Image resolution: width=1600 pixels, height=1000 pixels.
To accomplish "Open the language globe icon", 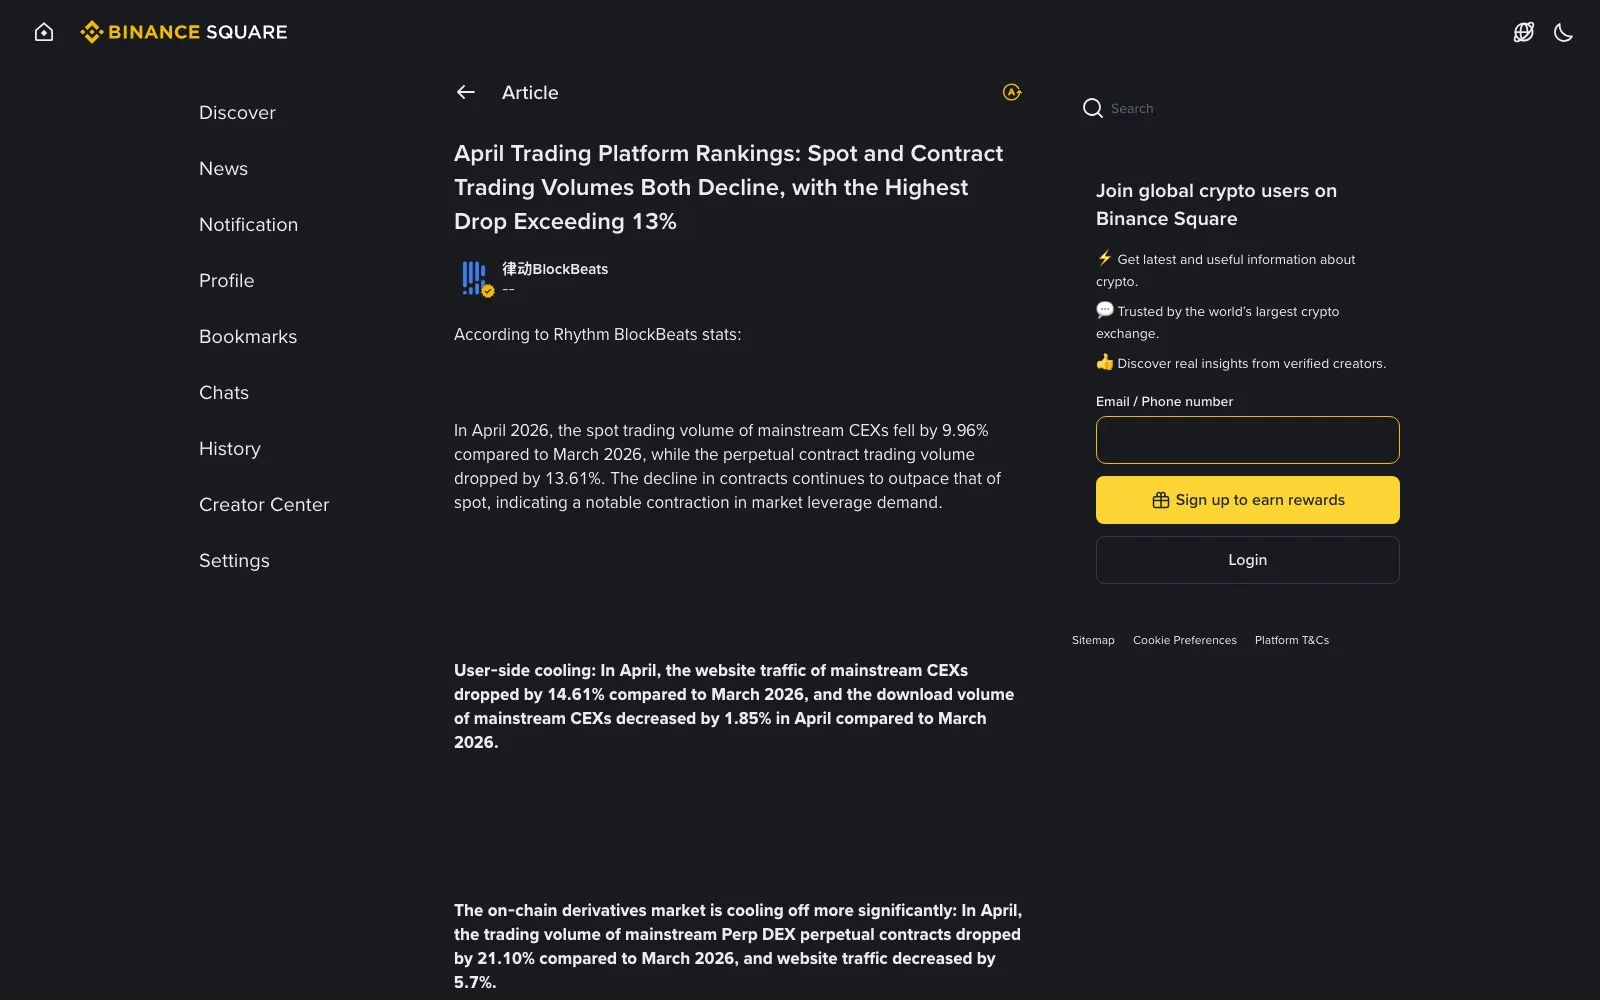I will click(x=1523, y=32).
